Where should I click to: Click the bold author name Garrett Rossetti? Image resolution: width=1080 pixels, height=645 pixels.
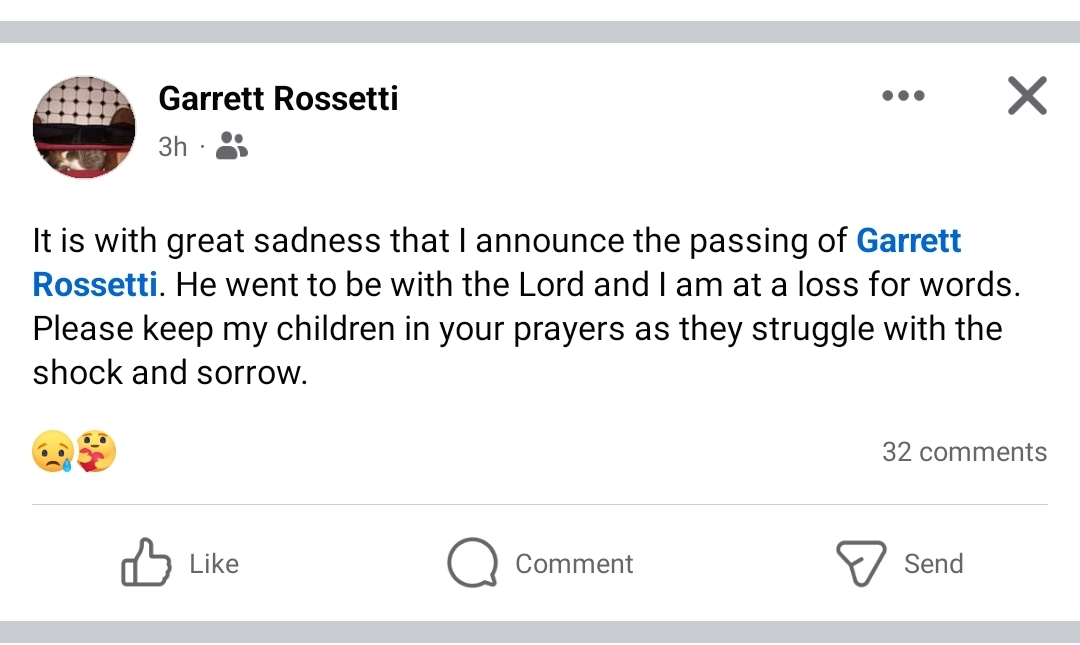click(x=278, y=99)
